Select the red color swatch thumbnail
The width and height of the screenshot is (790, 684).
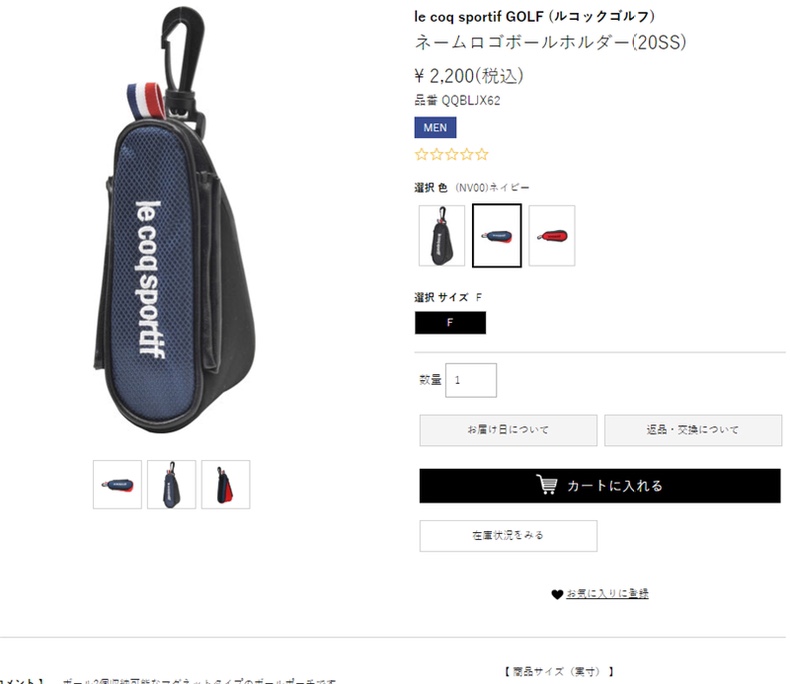(x=552, y=235)
